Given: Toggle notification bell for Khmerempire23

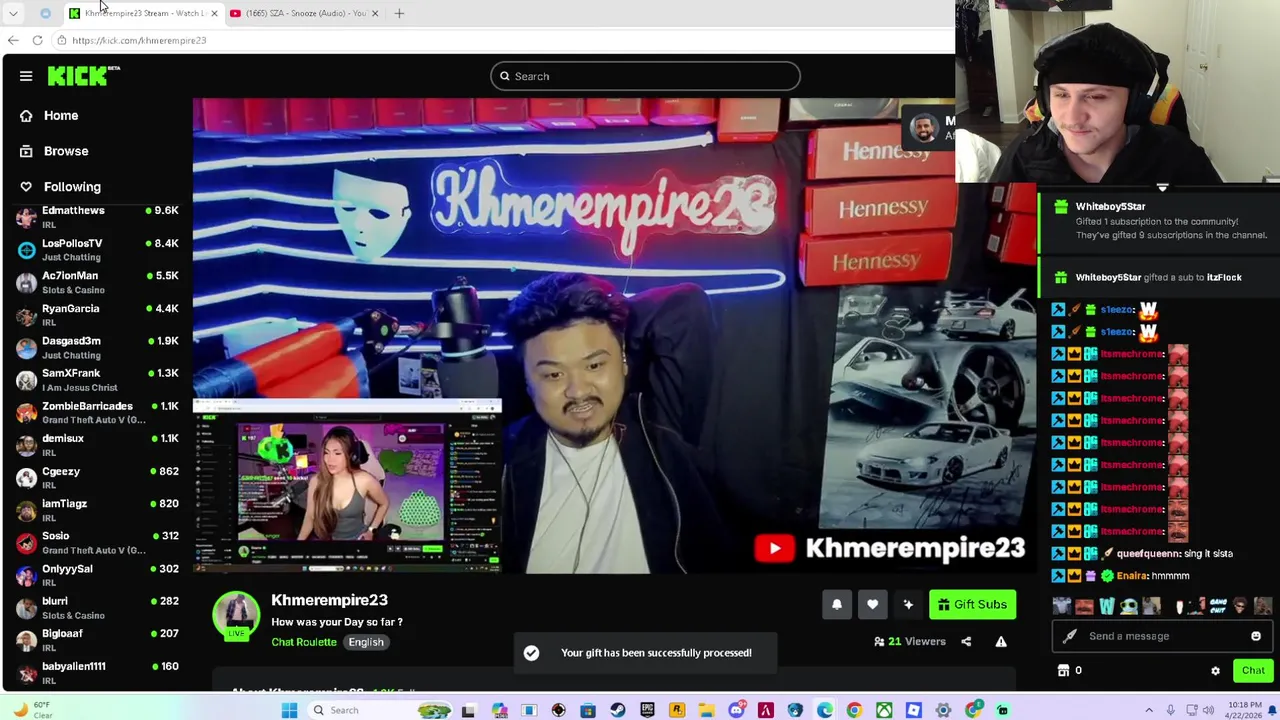Looking at the screenshot, I should click(x=837, y=604).
